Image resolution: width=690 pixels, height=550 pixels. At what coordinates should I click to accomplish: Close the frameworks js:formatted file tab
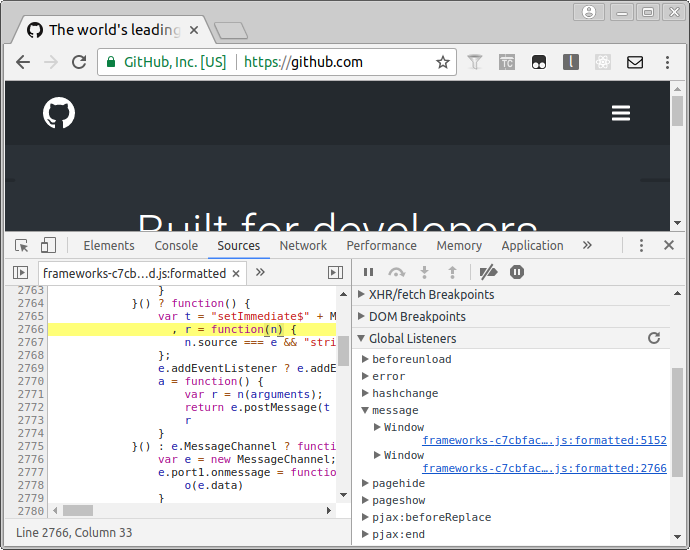tap(236, 274)
